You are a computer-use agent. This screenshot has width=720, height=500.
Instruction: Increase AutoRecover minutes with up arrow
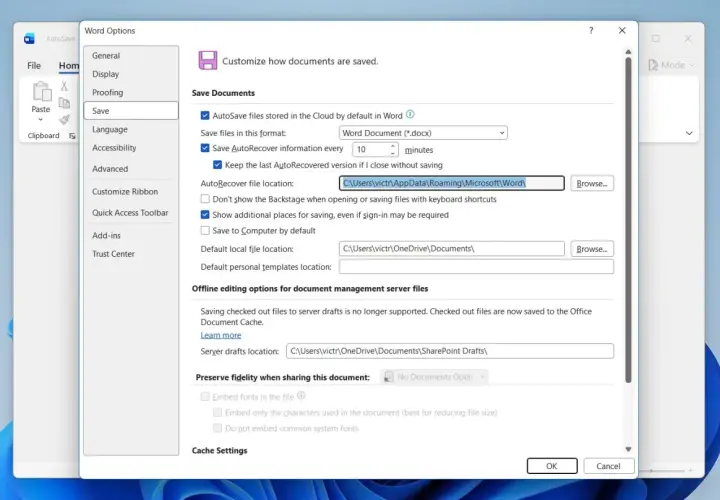(x=393, y=146)
